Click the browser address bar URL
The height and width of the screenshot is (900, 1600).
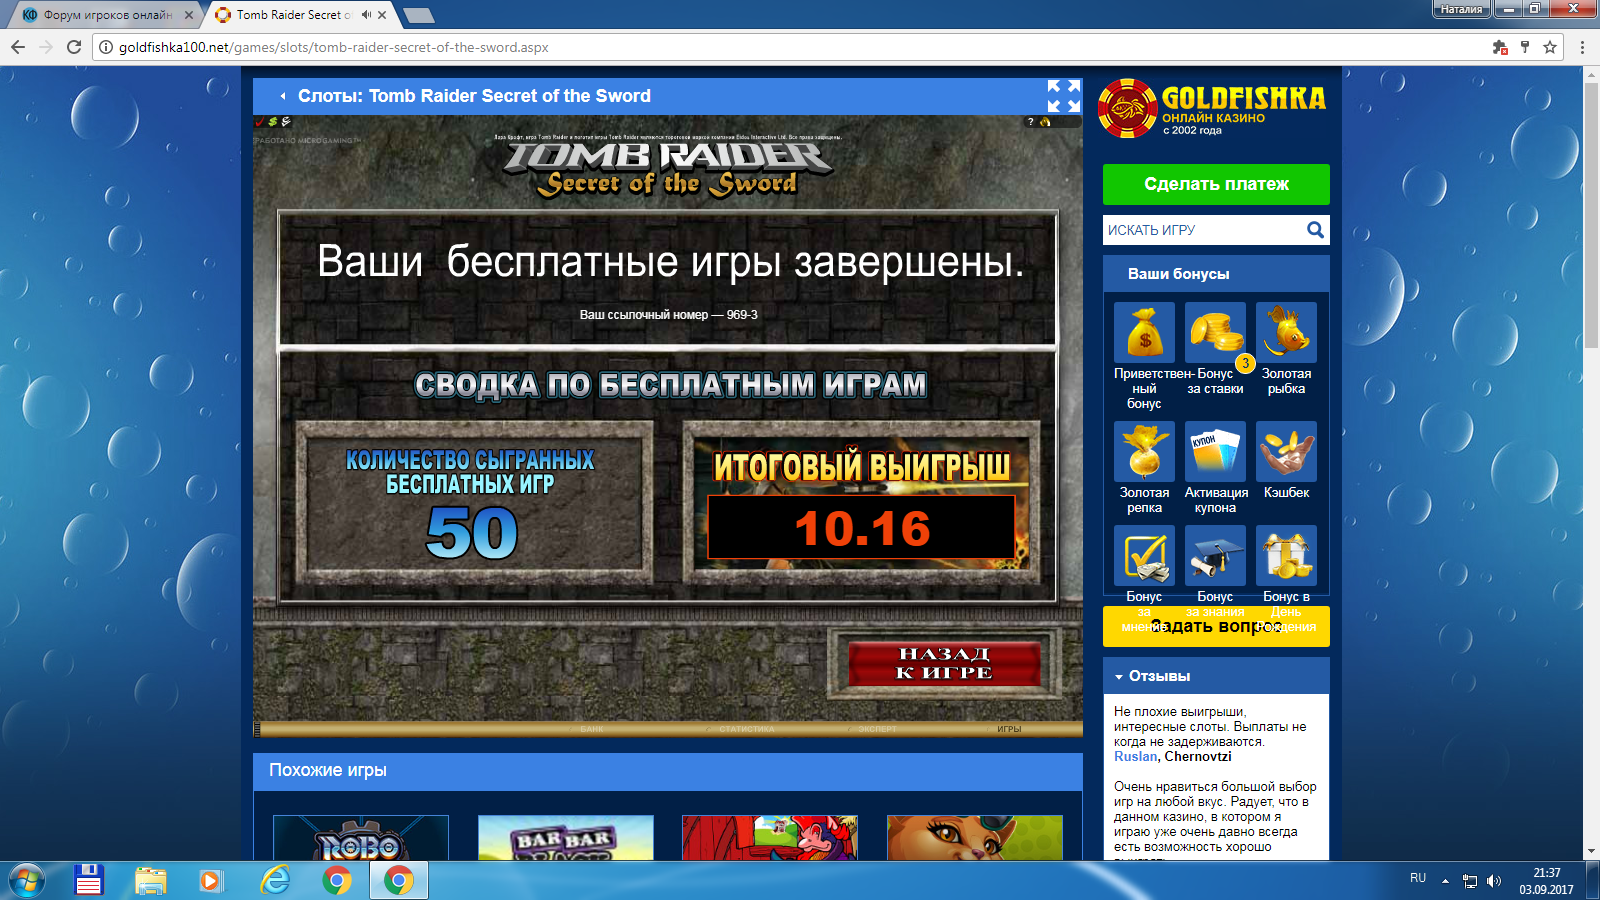(x=334, y=47)
